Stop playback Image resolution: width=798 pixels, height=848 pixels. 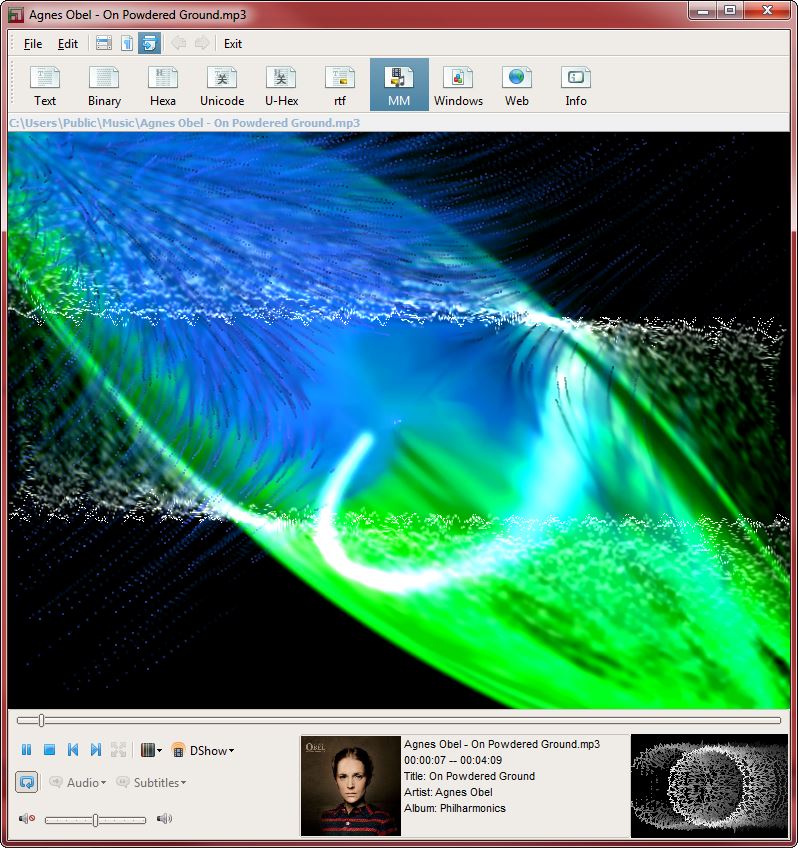point(49,750)
